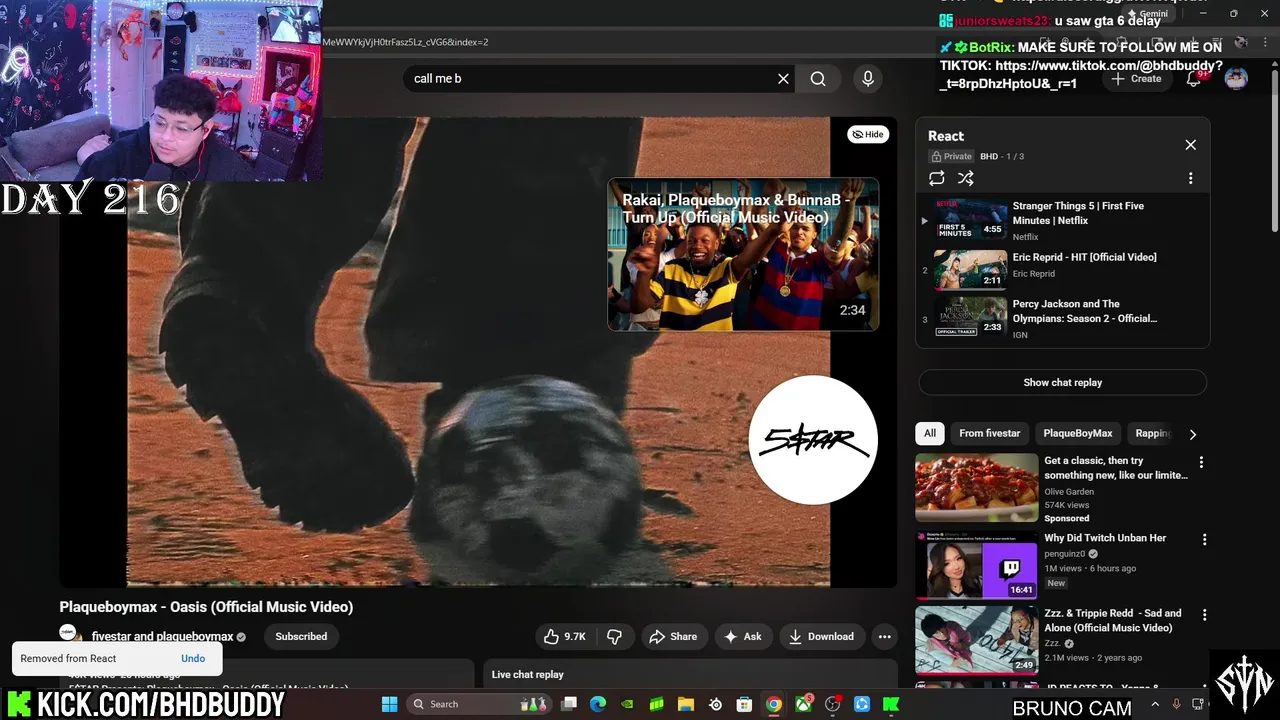
Task: Select the All filter chip
Action: (930, 433)
